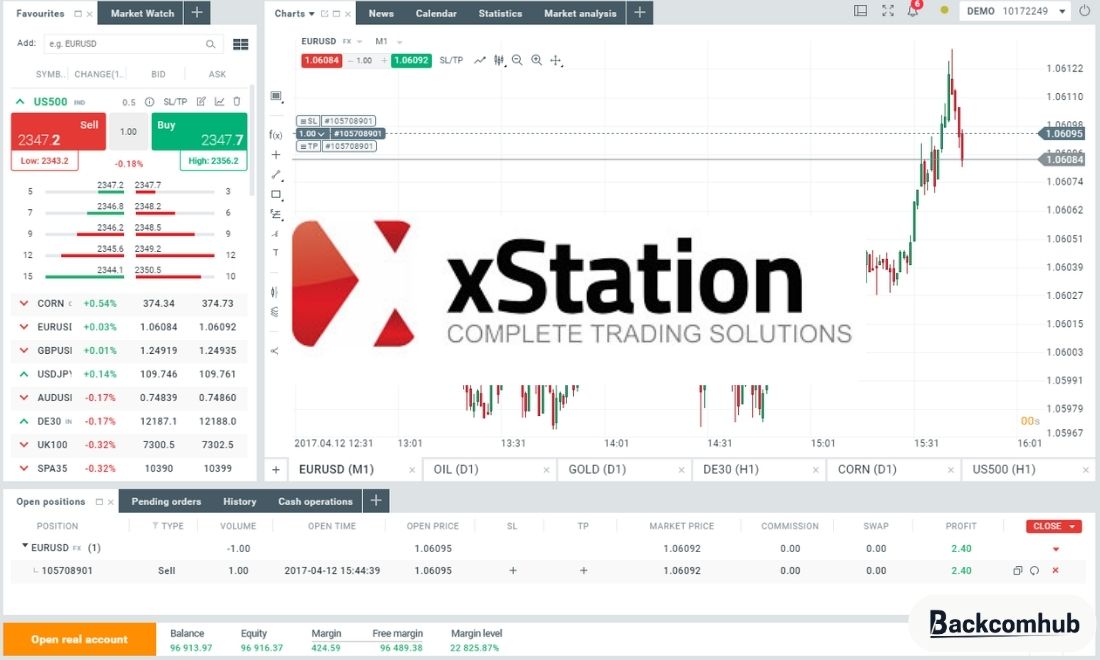The width and height of the screenshot is (1100, 660).
Task: Add a new chart tab with plus
Action: [x=276, y=470]
